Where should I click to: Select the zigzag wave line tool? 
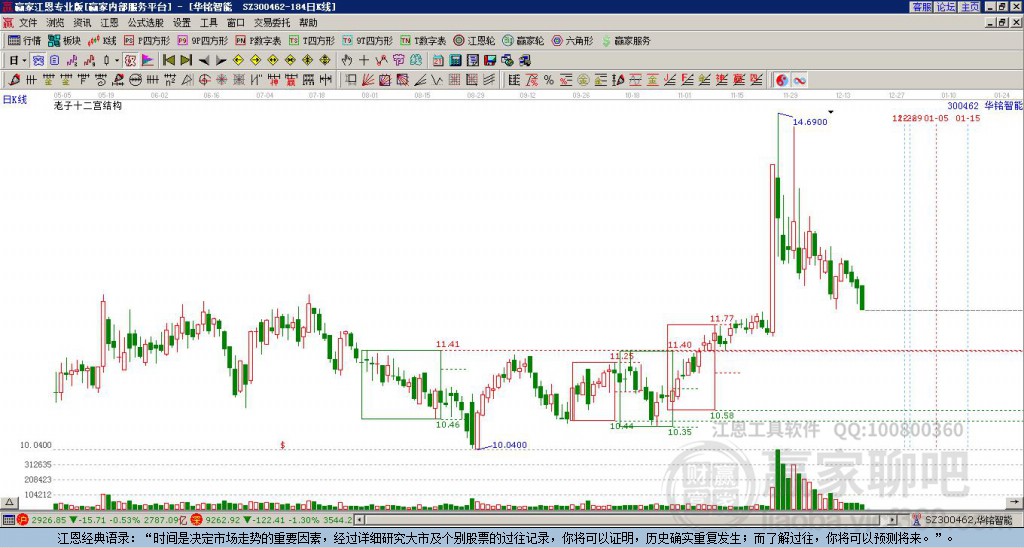[x=437, y=80]
